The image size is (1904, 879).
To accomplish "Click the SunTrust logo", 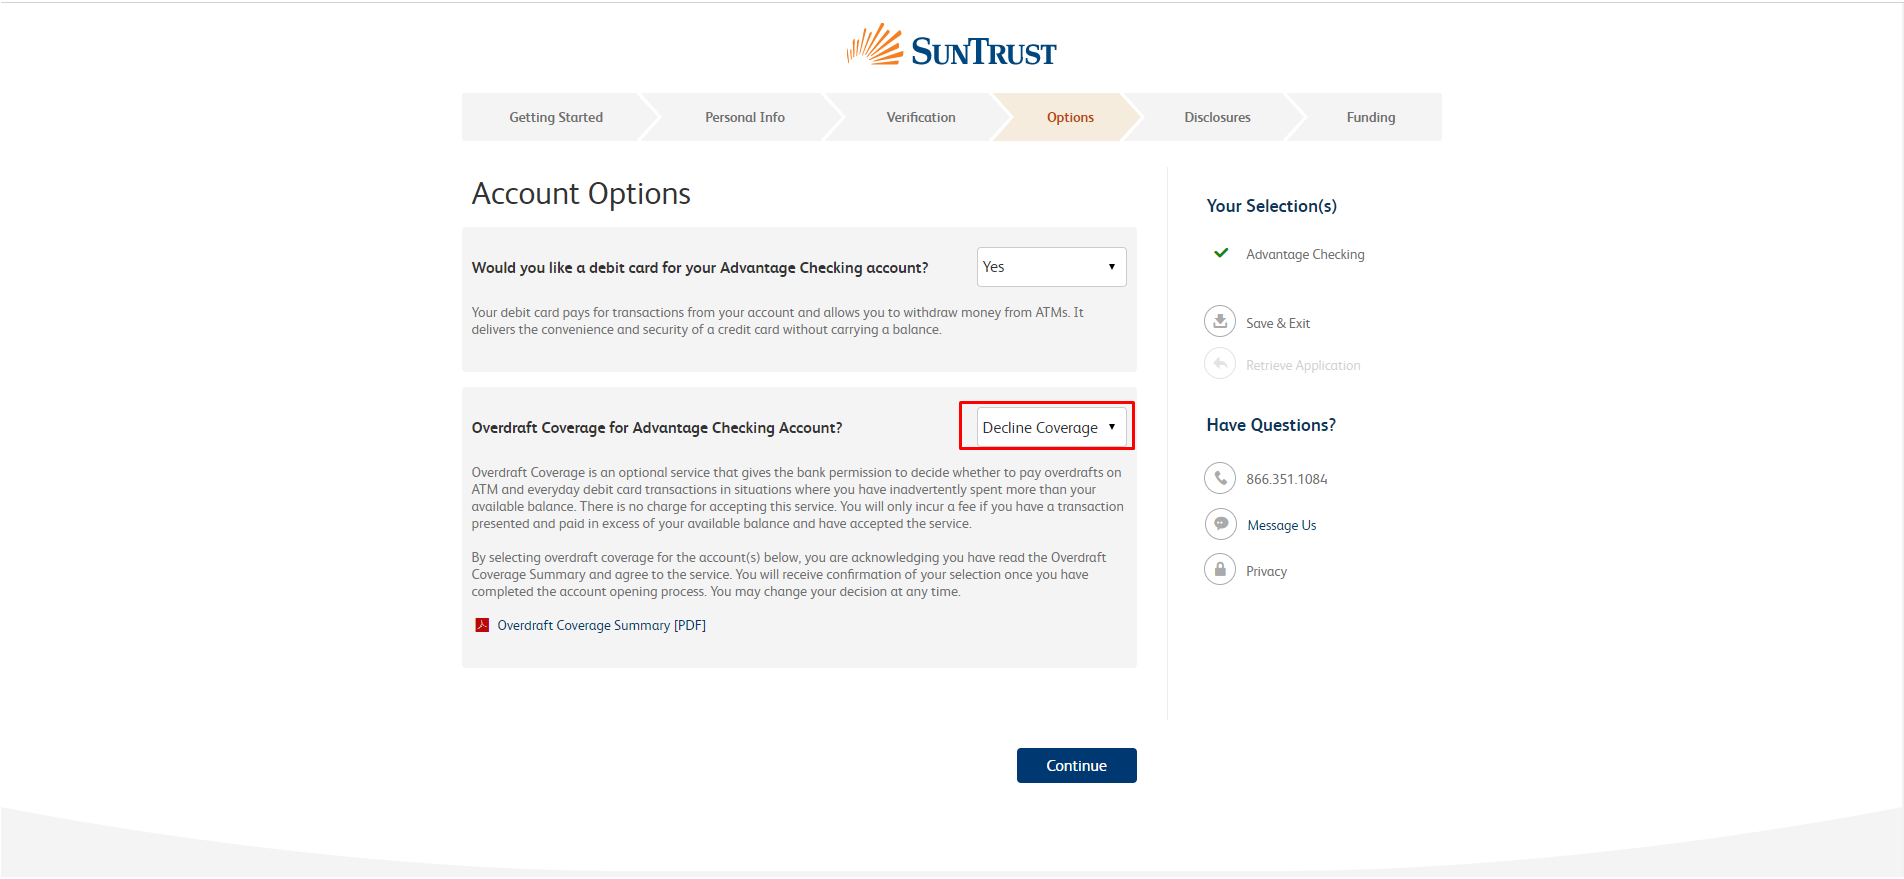I will [951, 46].
